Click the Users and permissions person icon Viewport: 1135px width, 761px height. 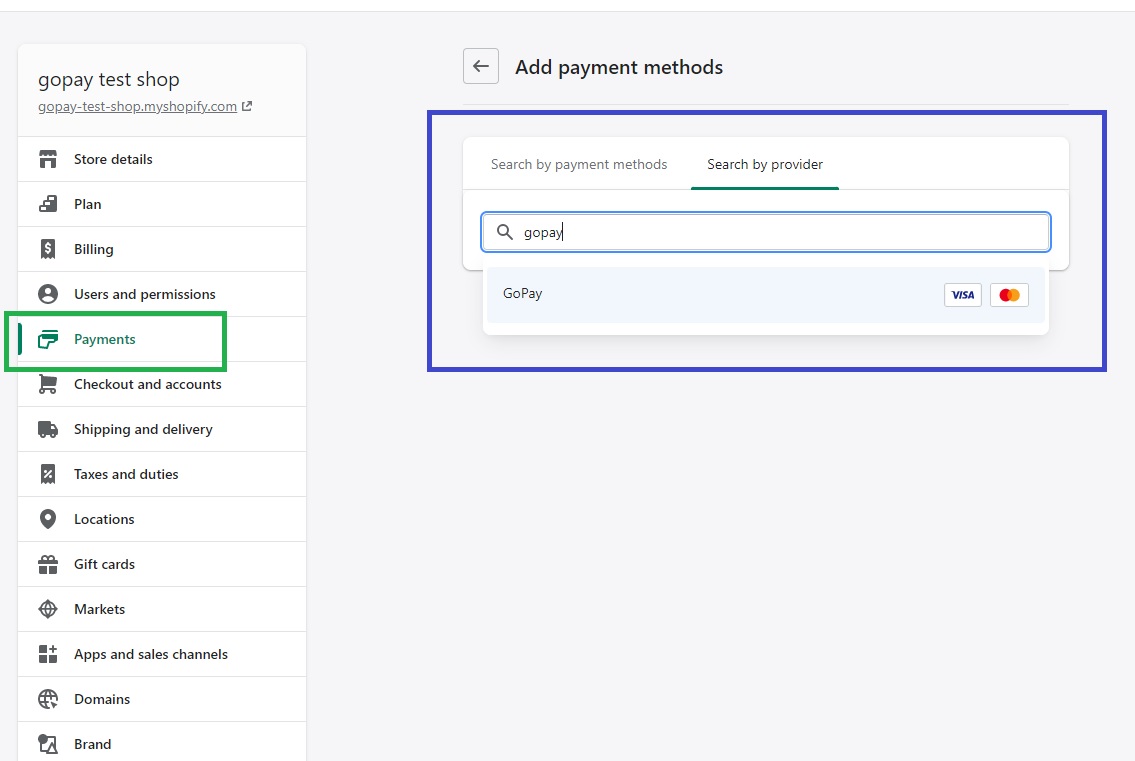click(48, 294)
